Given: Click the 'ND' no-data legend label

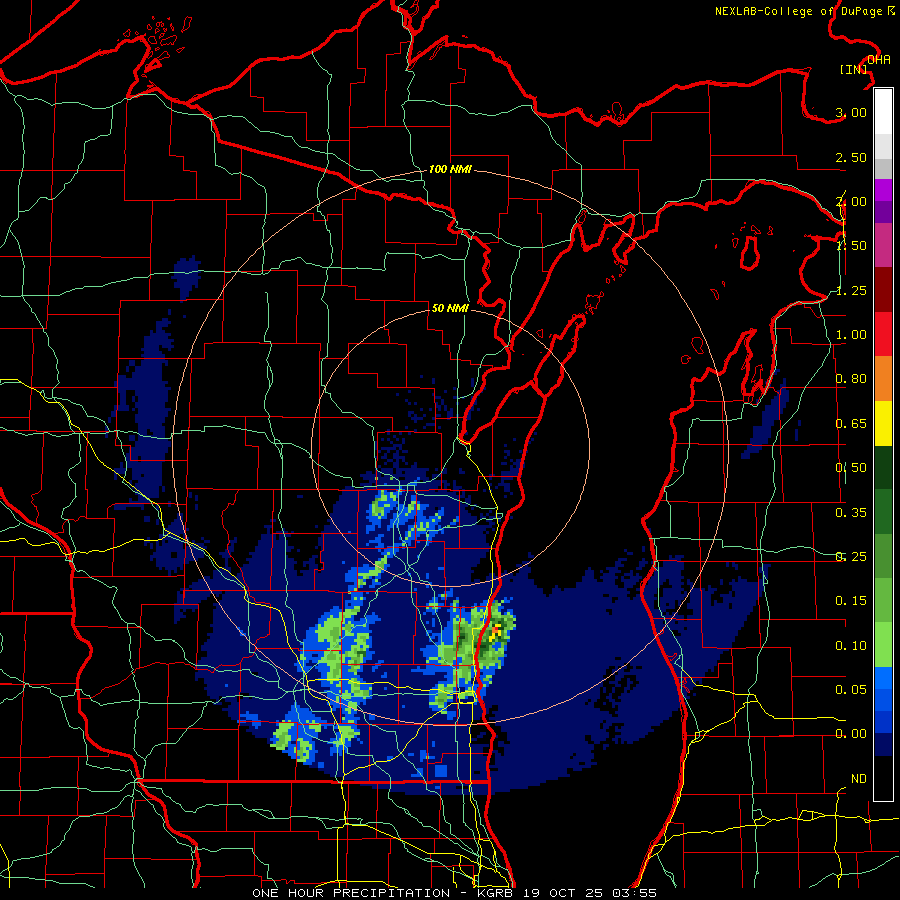Looking at the screenshot, I should click(859, 779).
